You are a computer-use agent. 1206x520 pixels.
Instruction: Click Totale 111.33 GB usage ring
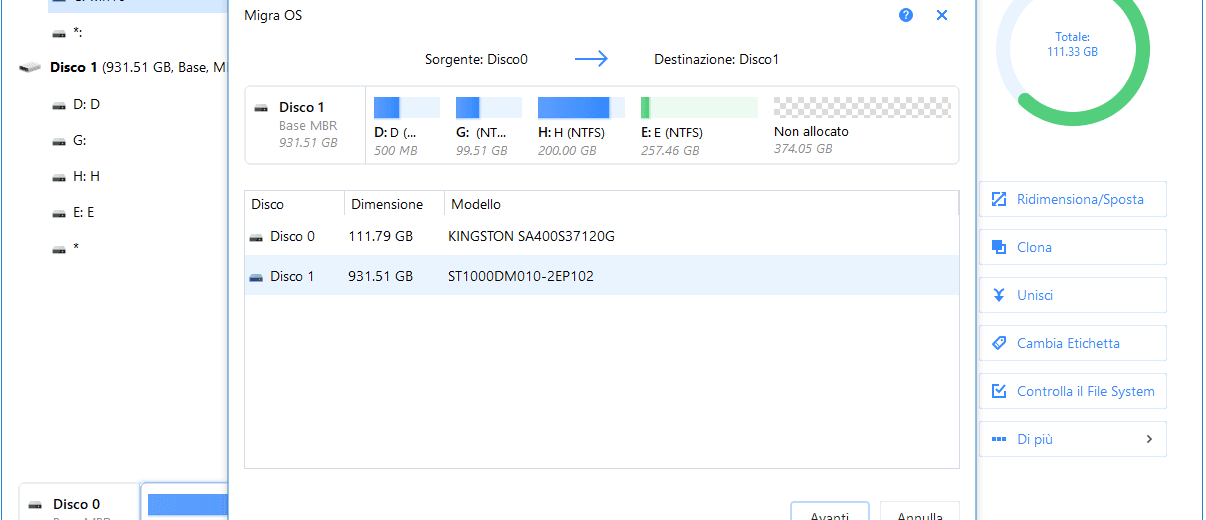1072,51
